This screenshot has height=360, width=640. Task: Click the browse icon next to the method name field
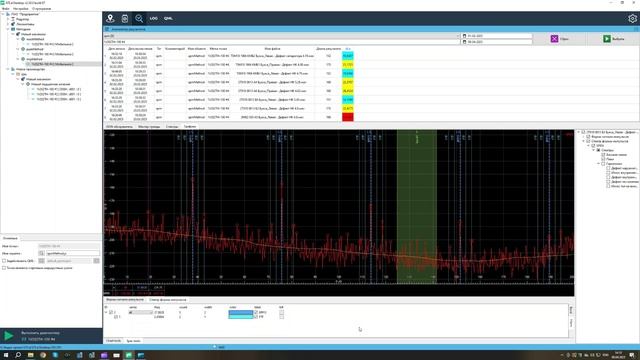[x=41, y=253]
